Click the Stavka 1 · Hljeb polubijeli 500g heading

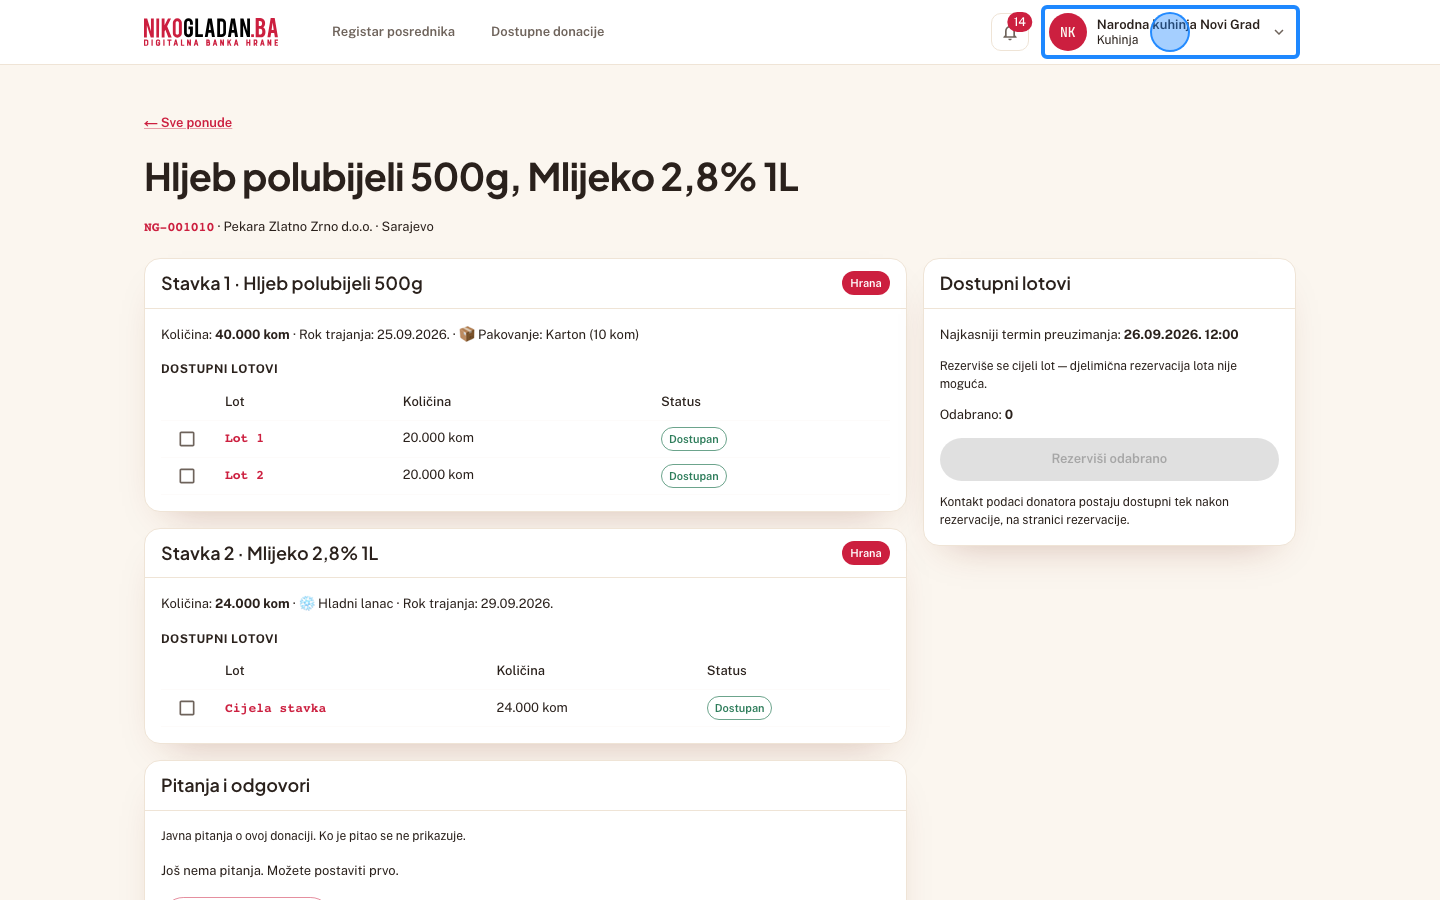tap(292, 284)
